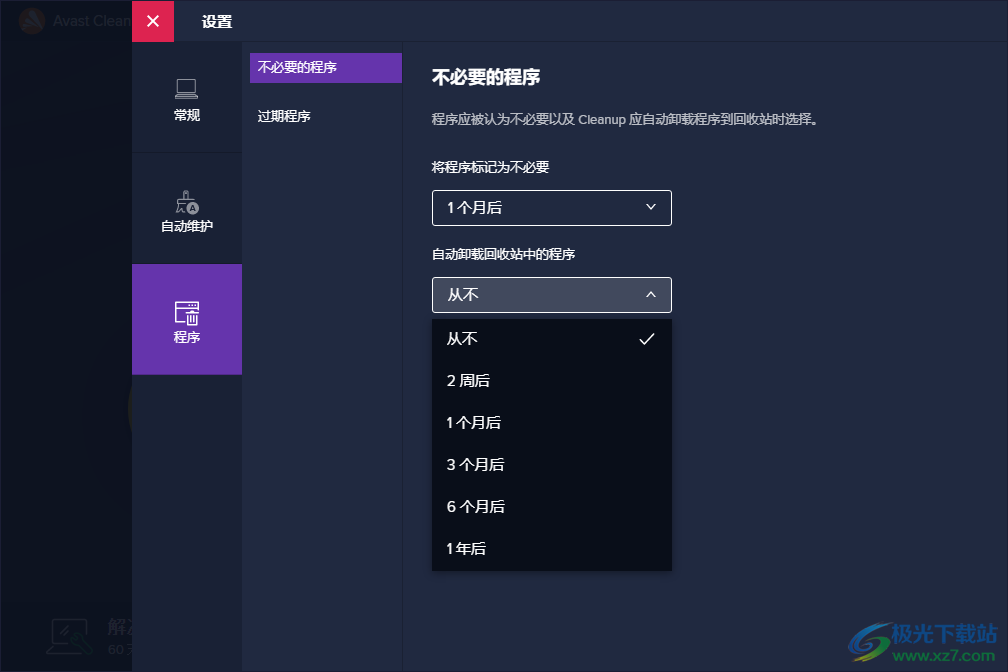The width and height of the screenshot is (1008, 672).
Task: Click the 不必要的程序 page heading
Action: point(486,77)
